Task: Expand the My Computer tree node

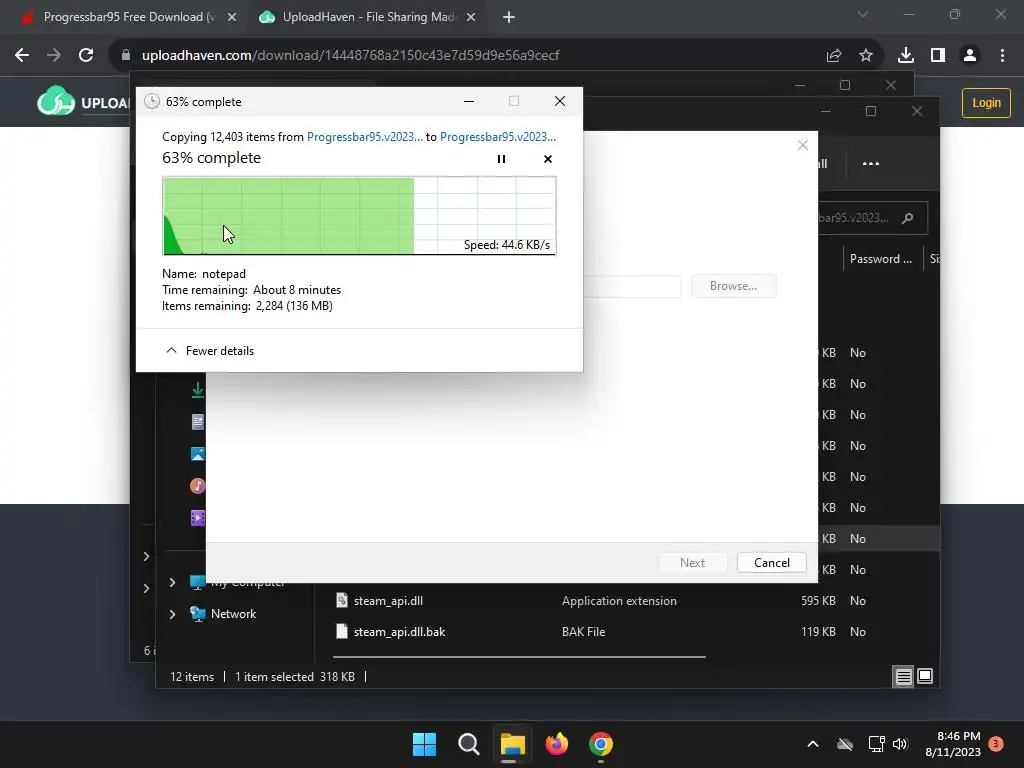Action: coord(172,582)
